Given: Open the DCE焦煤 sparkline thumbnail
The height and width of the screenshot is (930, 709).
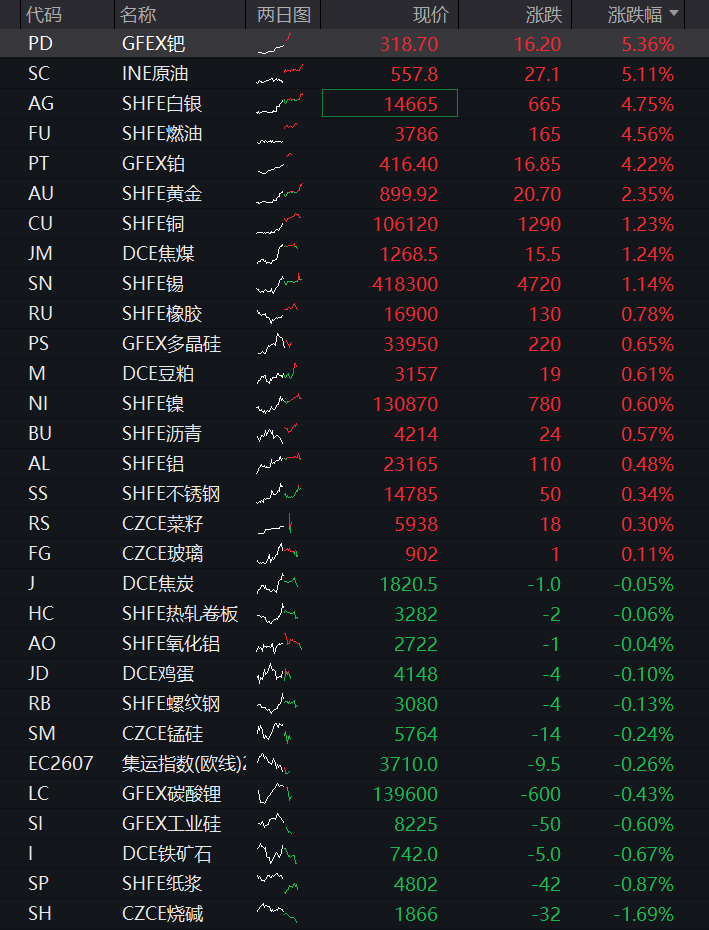Looking at the screenshot, I should (x=277, y=253).
